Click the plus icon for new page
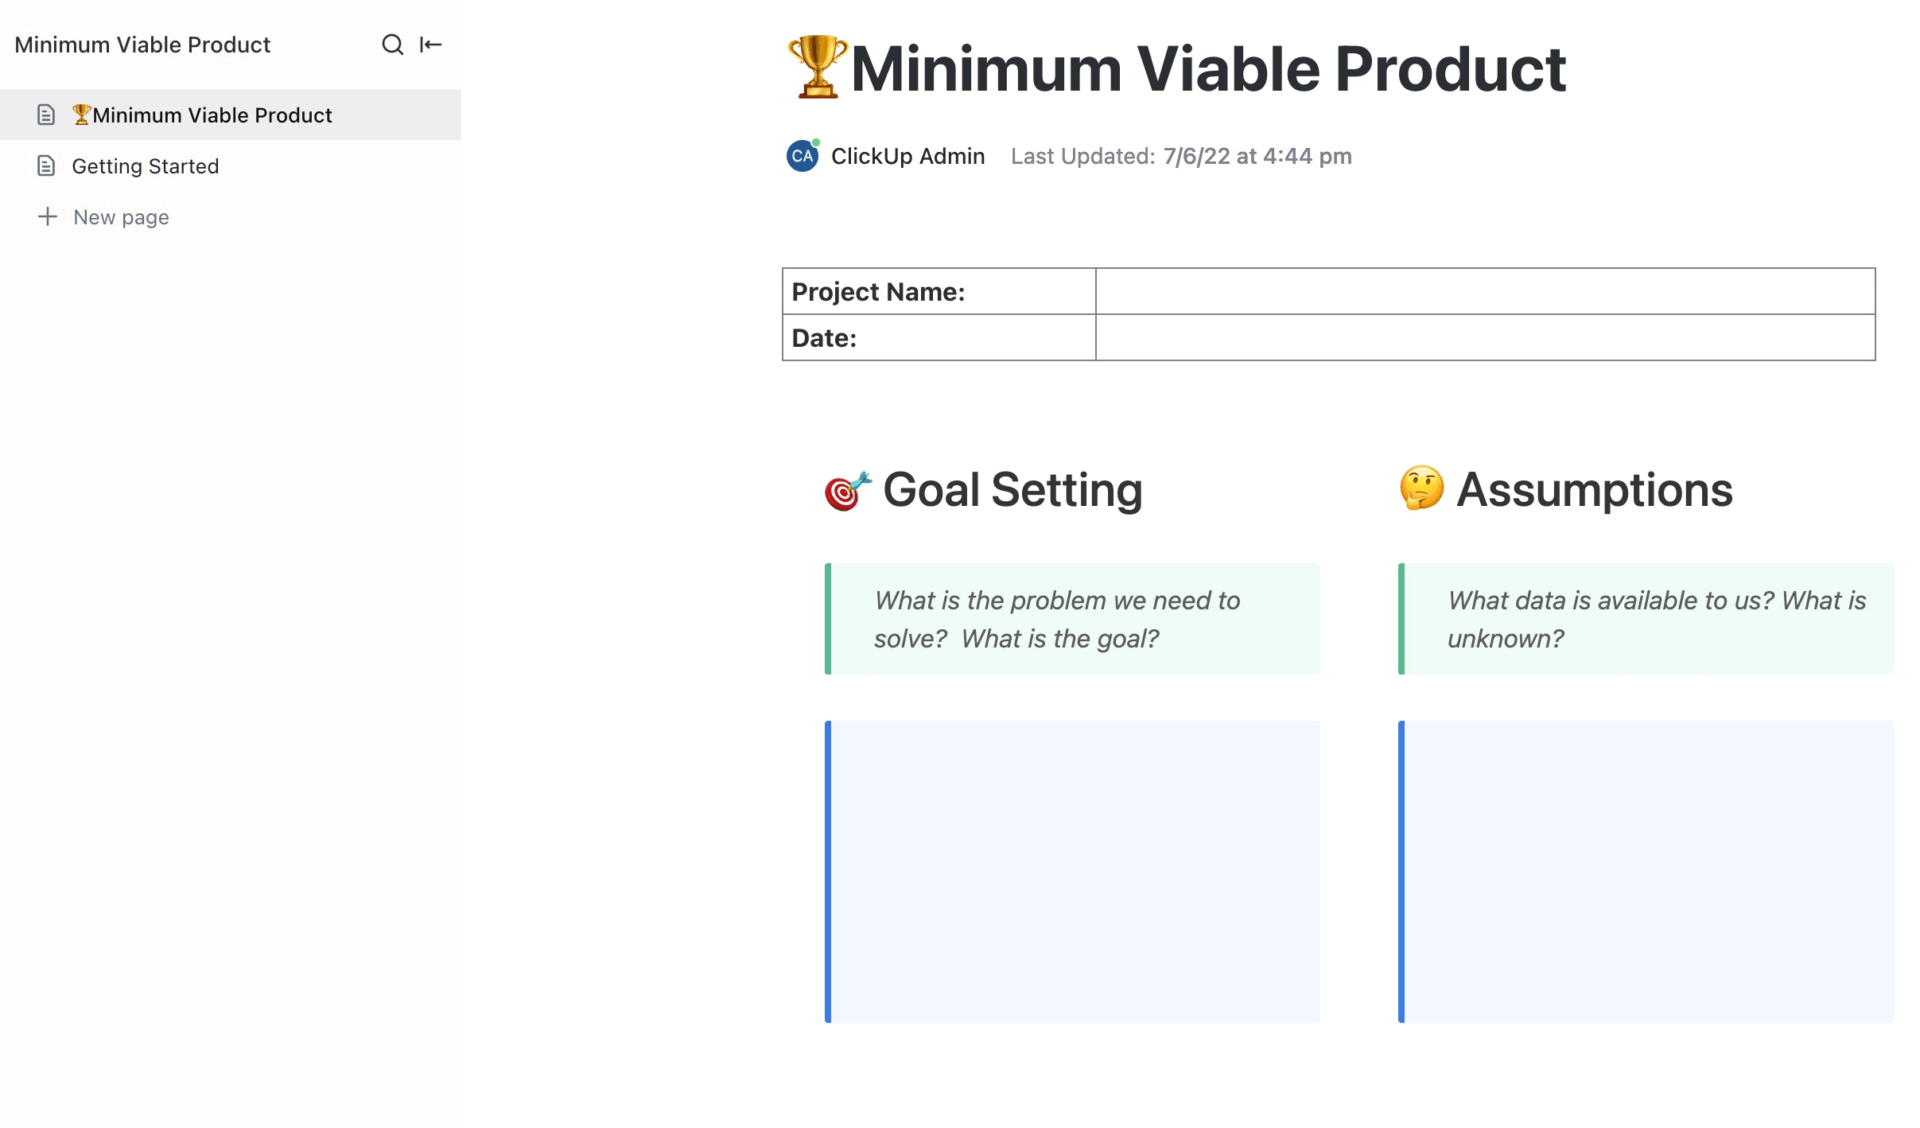Image resolution: width=1920 pixels, height=1128 pixels. pyautogui.click(x=47, y=217)
